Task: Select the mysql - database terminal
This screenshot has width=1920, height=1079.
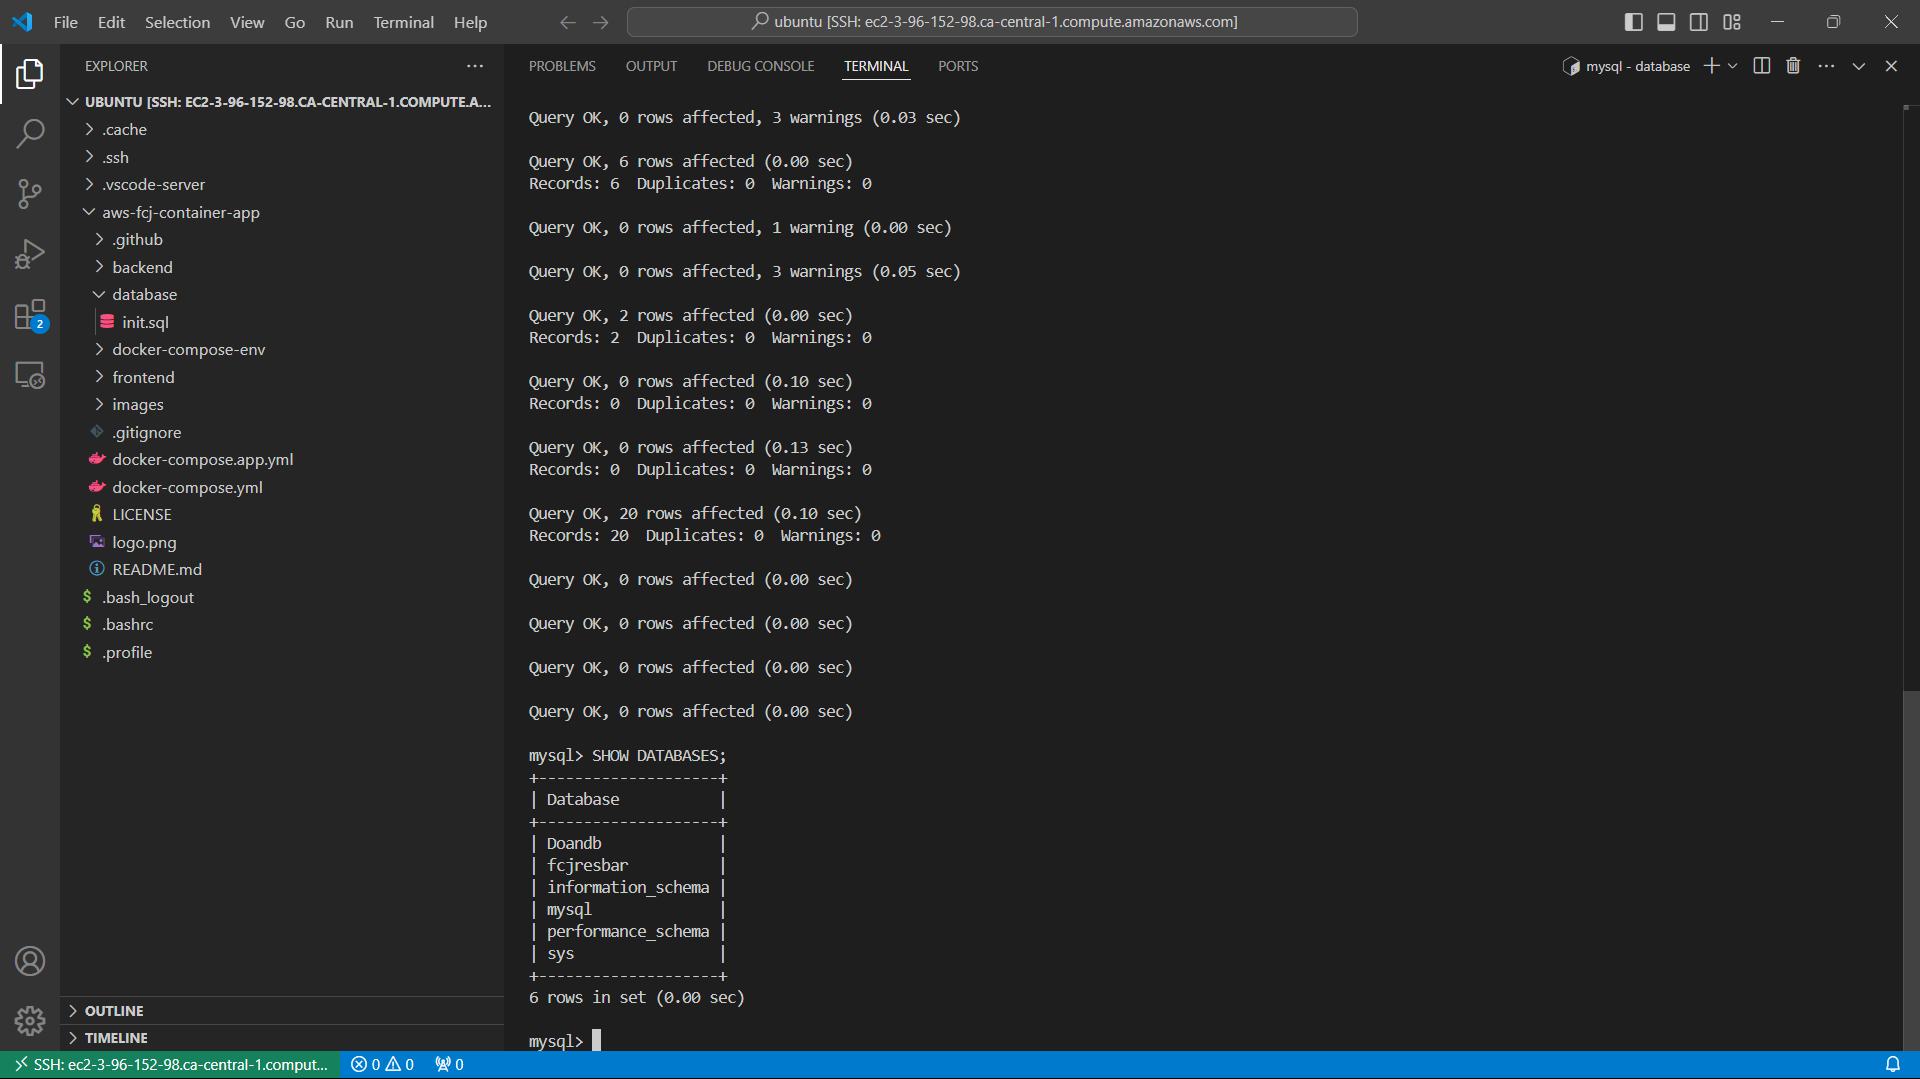Action: click(x=1627, y=66)
